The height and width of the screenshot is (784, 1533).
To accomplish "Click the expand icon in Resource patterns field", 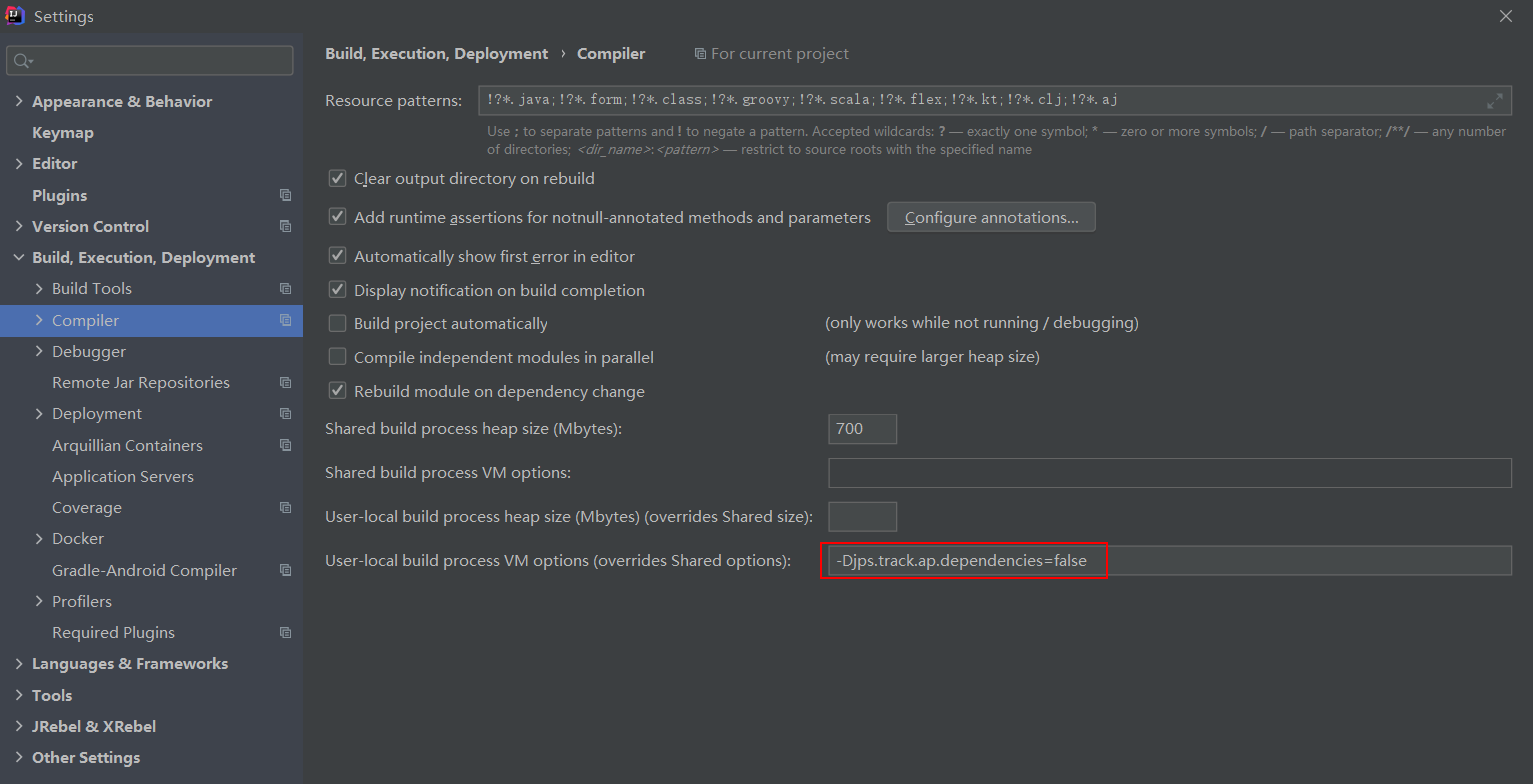I will coord(1496,100).
